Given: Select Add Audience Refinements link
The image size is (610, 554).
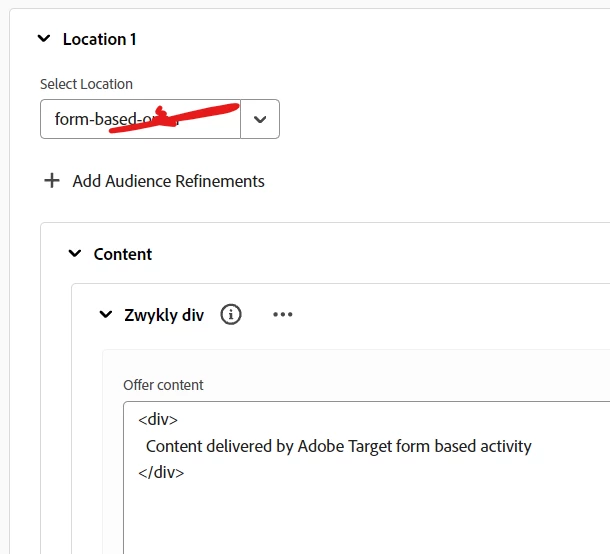Looking at the screenshot, I should coord(168,181).
